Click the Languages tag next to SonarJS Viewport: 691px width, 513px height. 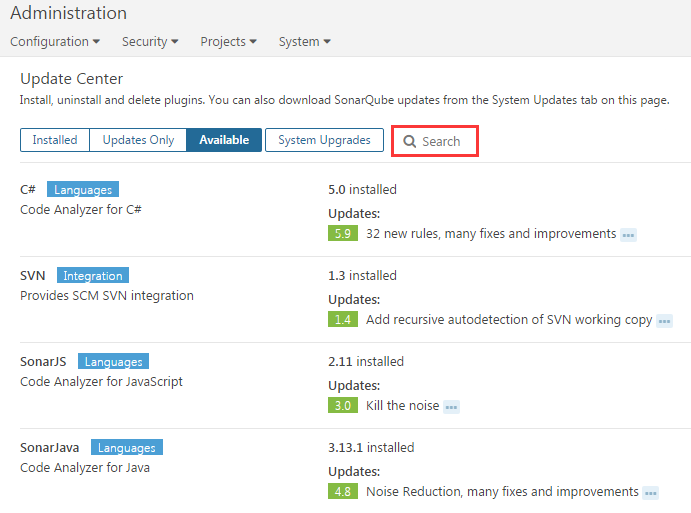[113, 361]
